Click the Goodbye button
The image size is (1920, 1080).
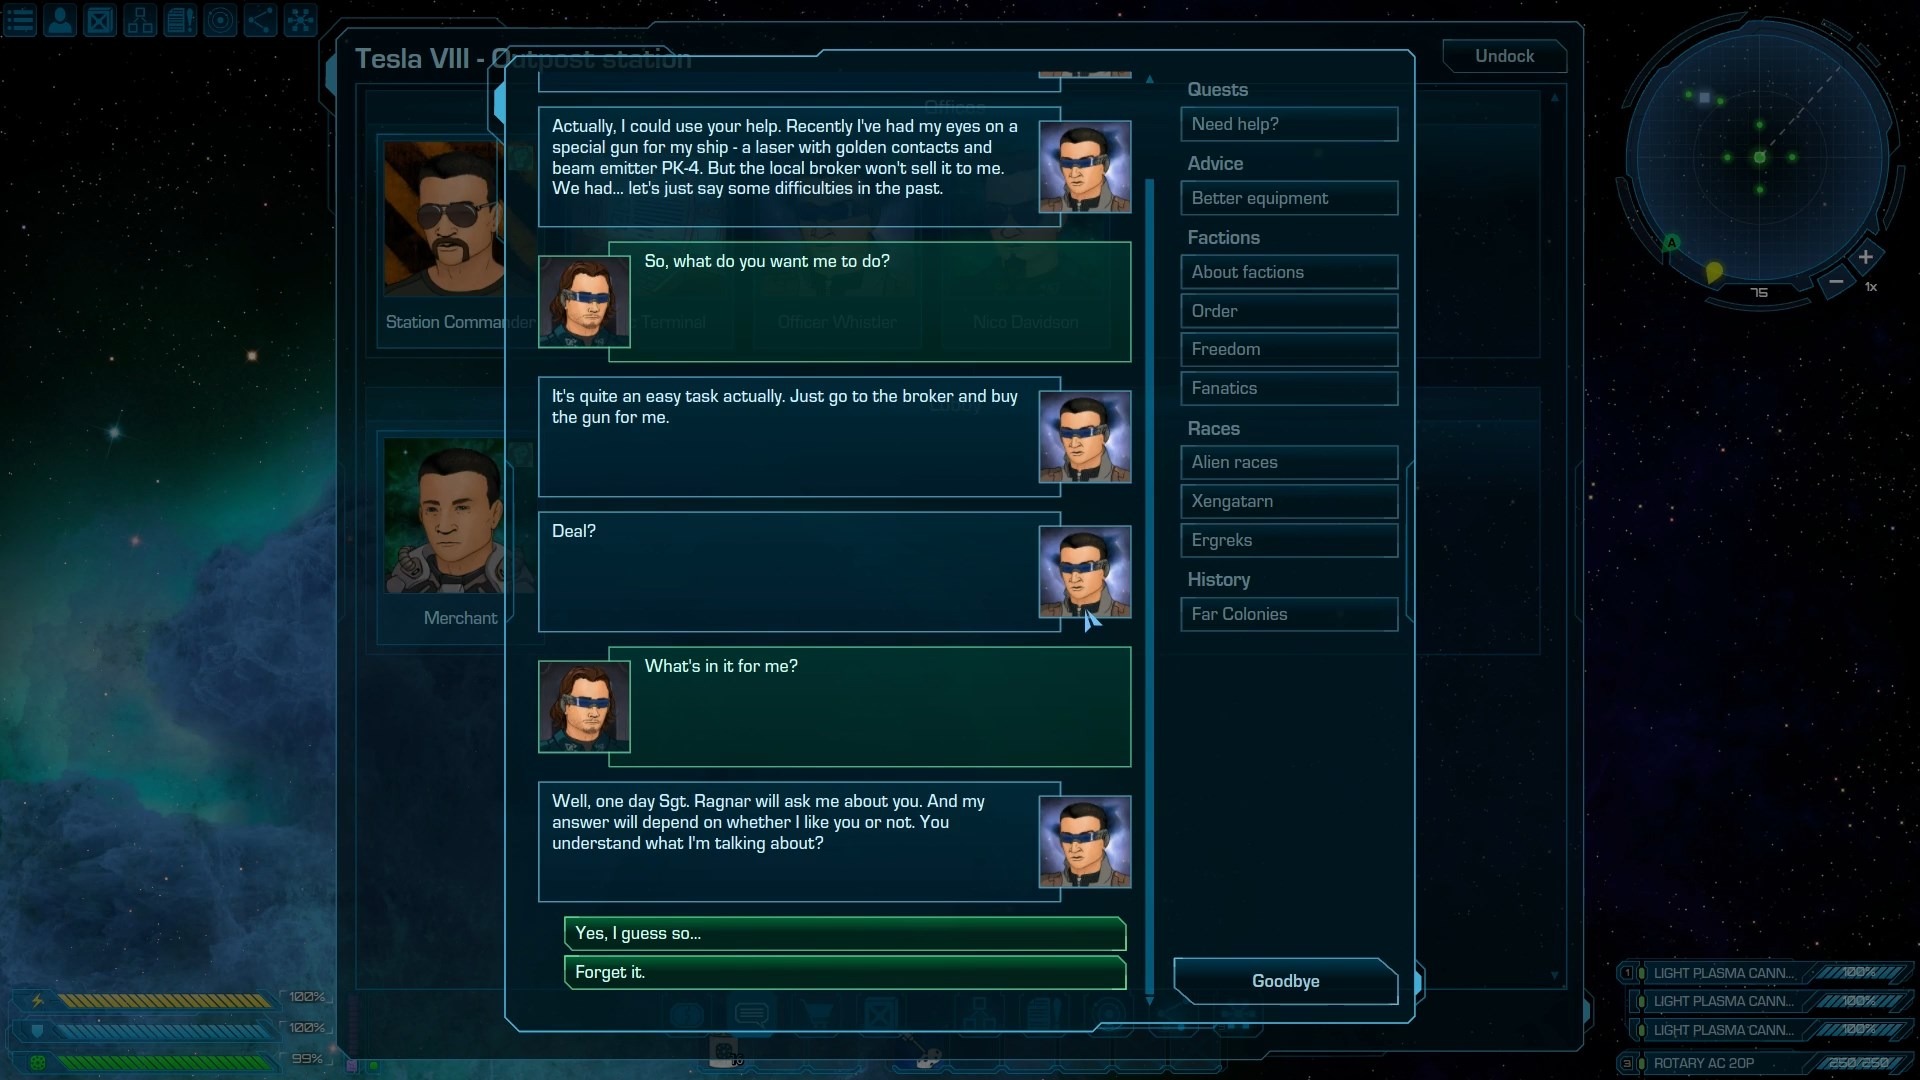click(1285, 981)
